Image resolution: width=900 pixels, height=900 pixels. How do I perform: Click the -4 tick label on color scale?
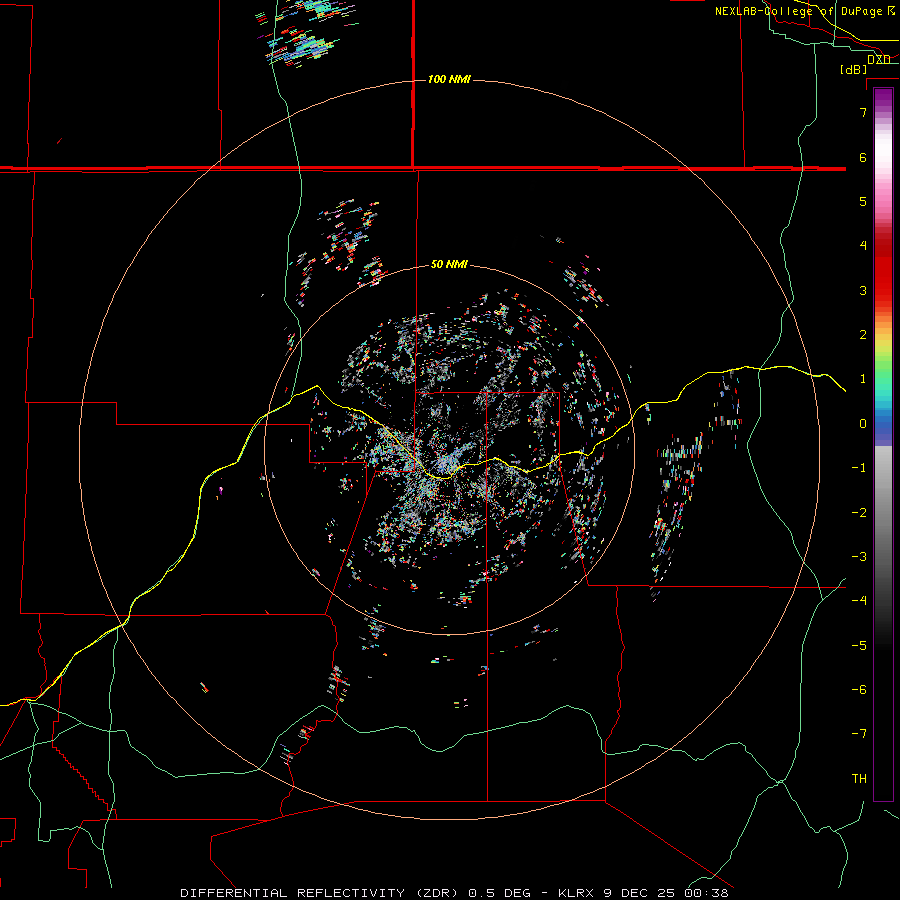coord(859,601)
